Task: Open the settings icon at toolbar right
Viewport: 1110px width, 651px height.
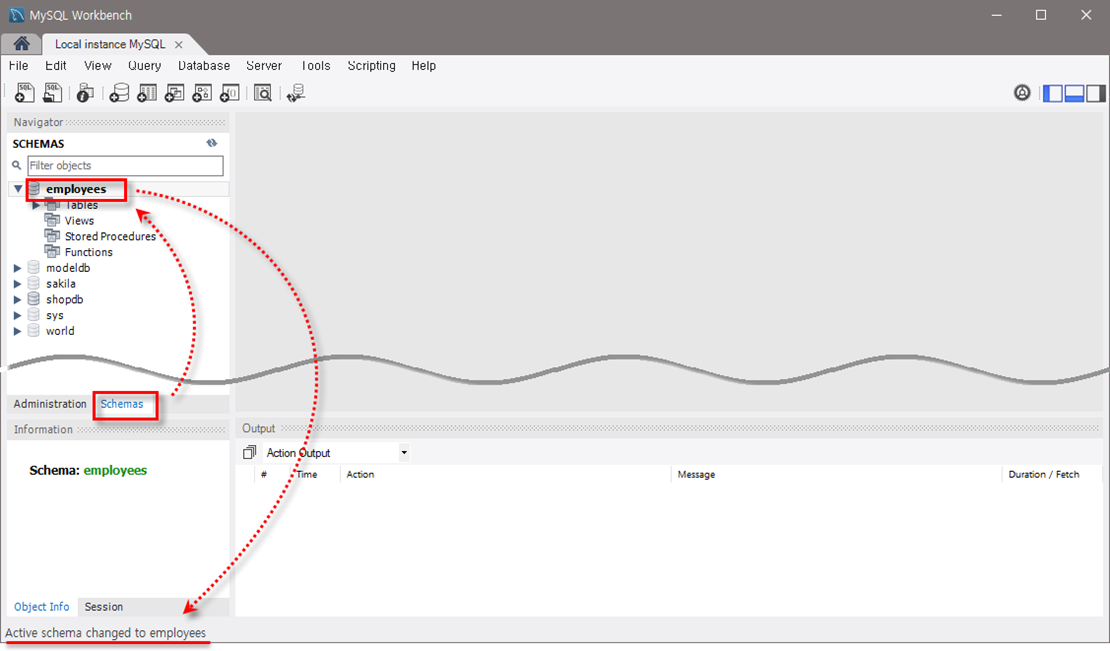Action: 1022,93
